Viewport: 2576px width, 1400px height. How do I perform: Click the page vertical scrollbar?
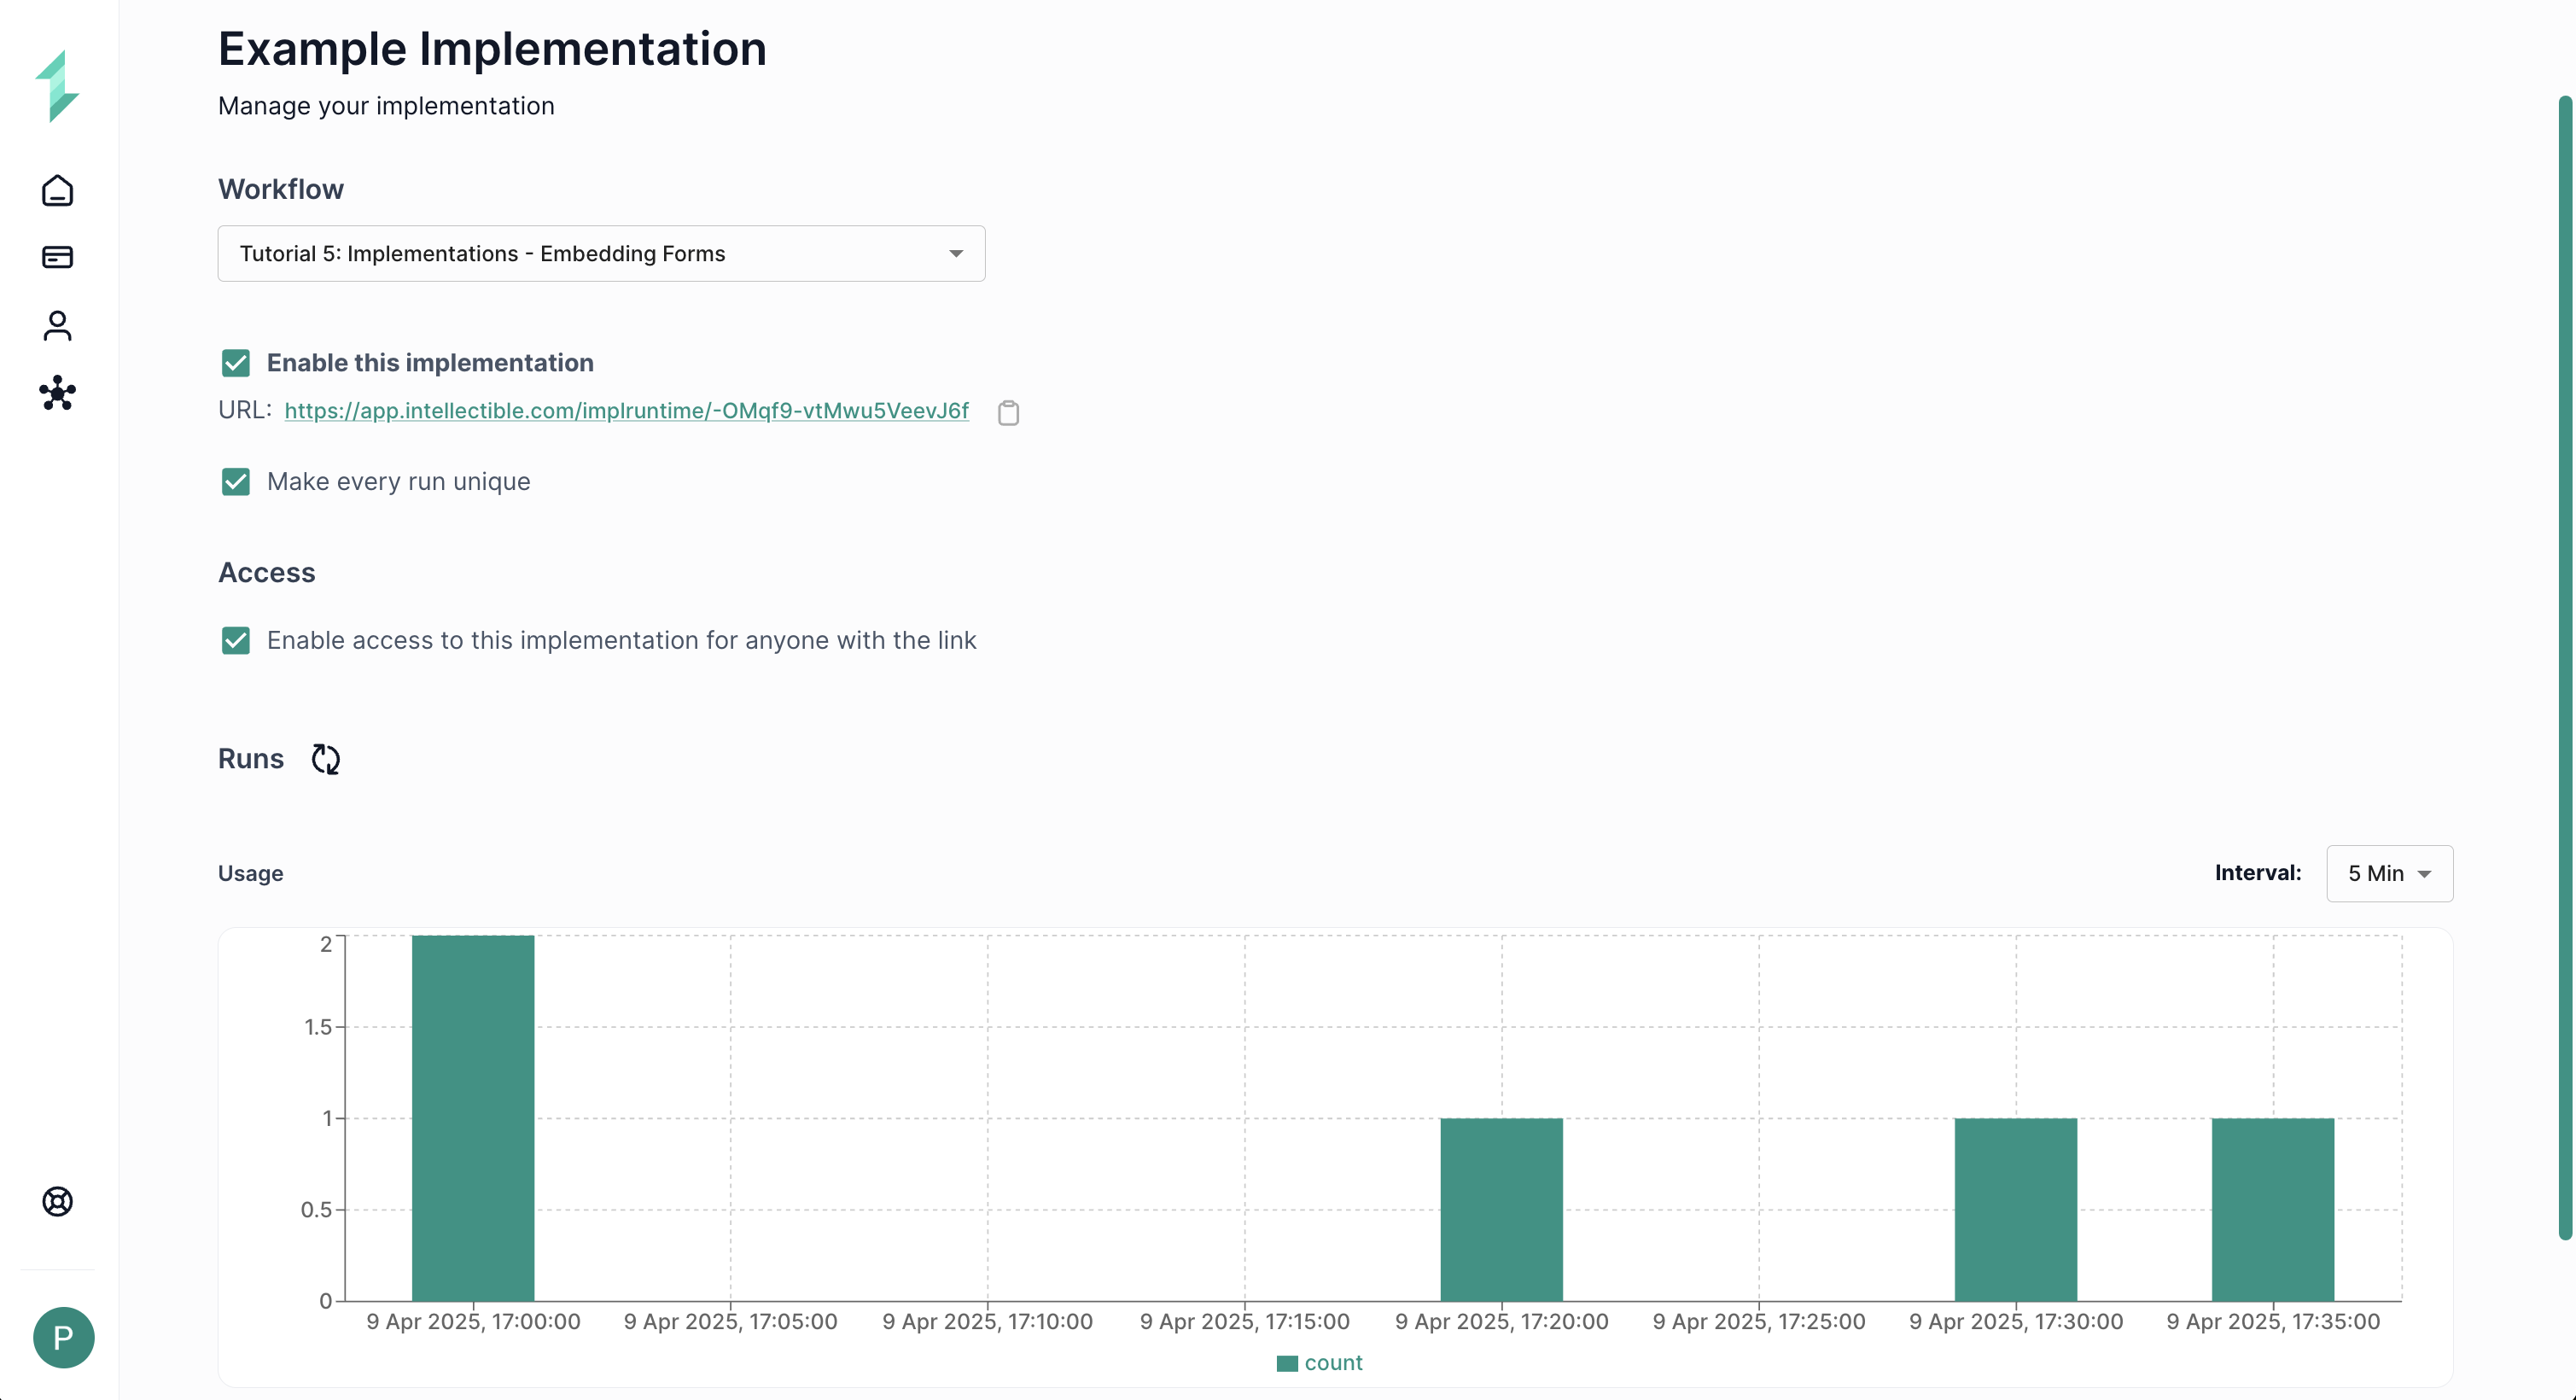click(2565, 668)
